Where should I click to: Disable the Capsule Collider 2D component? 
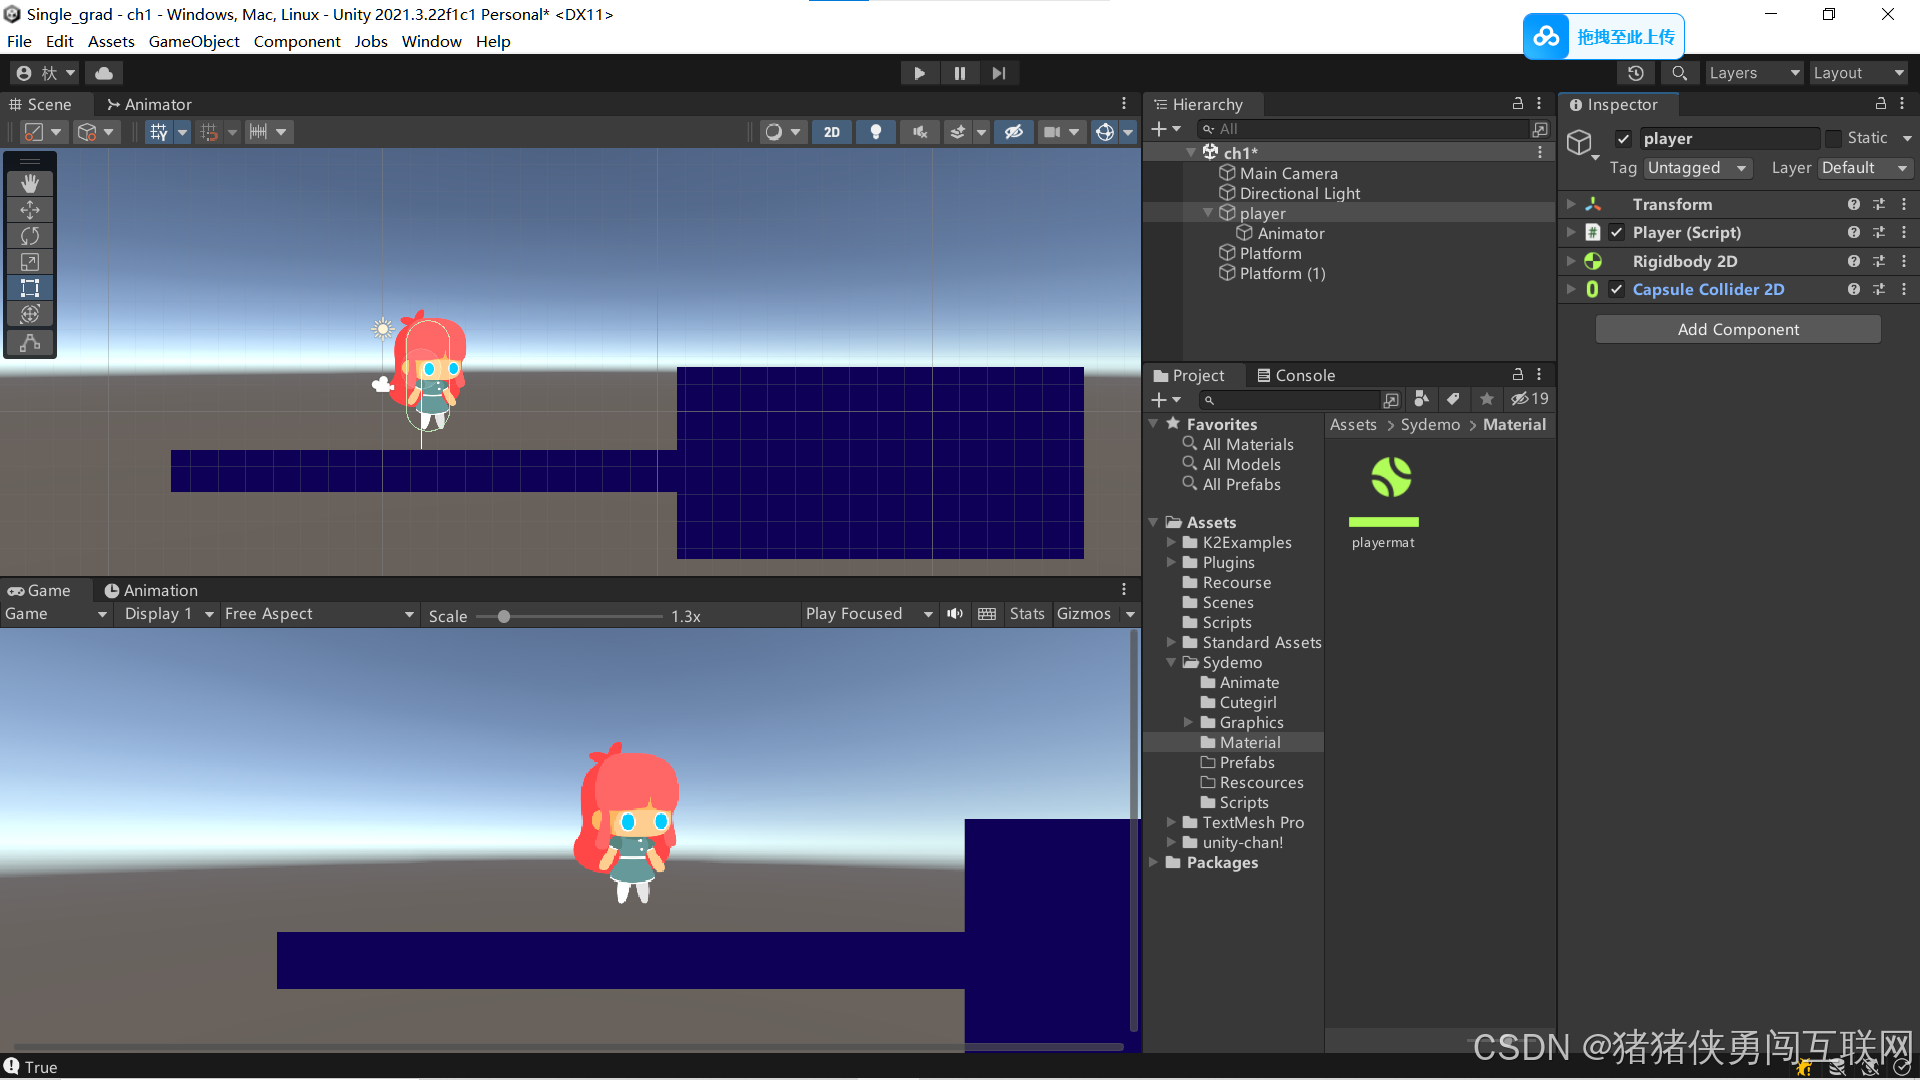[x=1616, y=289]
